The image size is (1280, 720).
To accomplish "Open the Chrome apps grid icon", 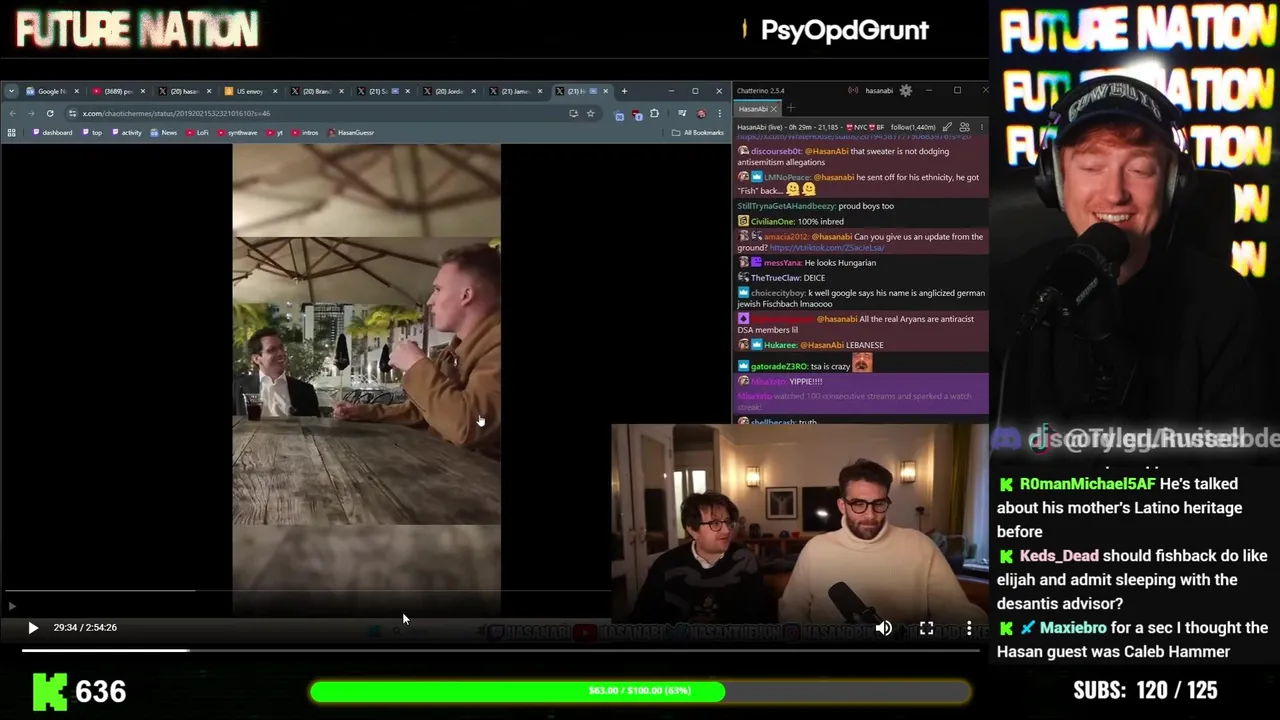I will click(x=12, y=133).
